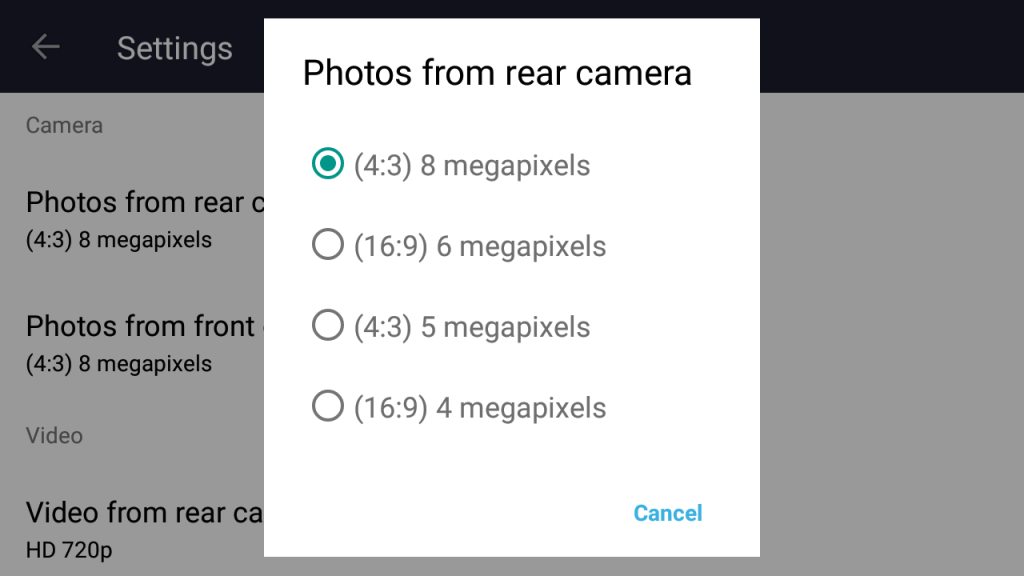Viewport: 1024px width, 576px height.
Task: Select the (4:3) 8 megapixels radio button
Action: [x=328, y=165]
